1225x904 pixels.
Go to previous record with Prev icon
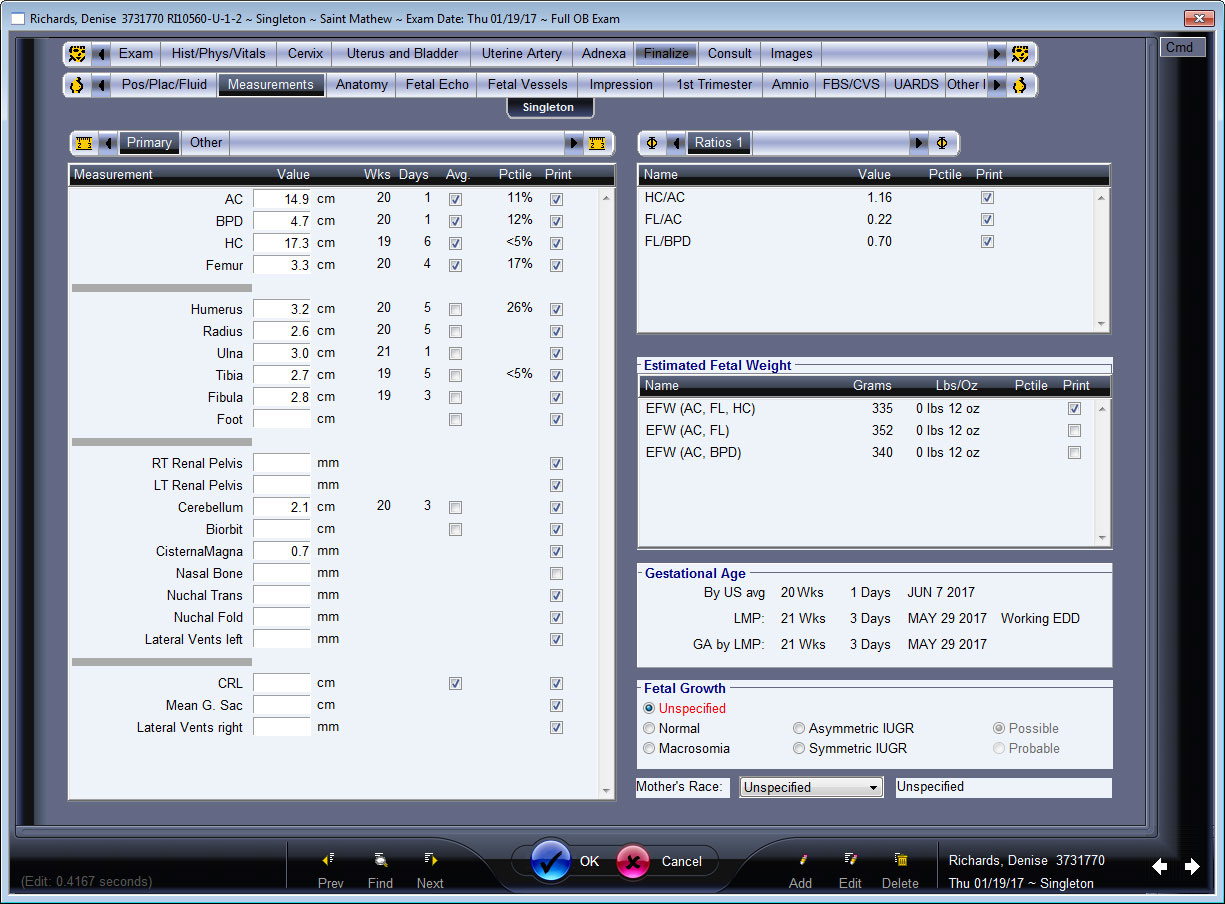(329, 859)
